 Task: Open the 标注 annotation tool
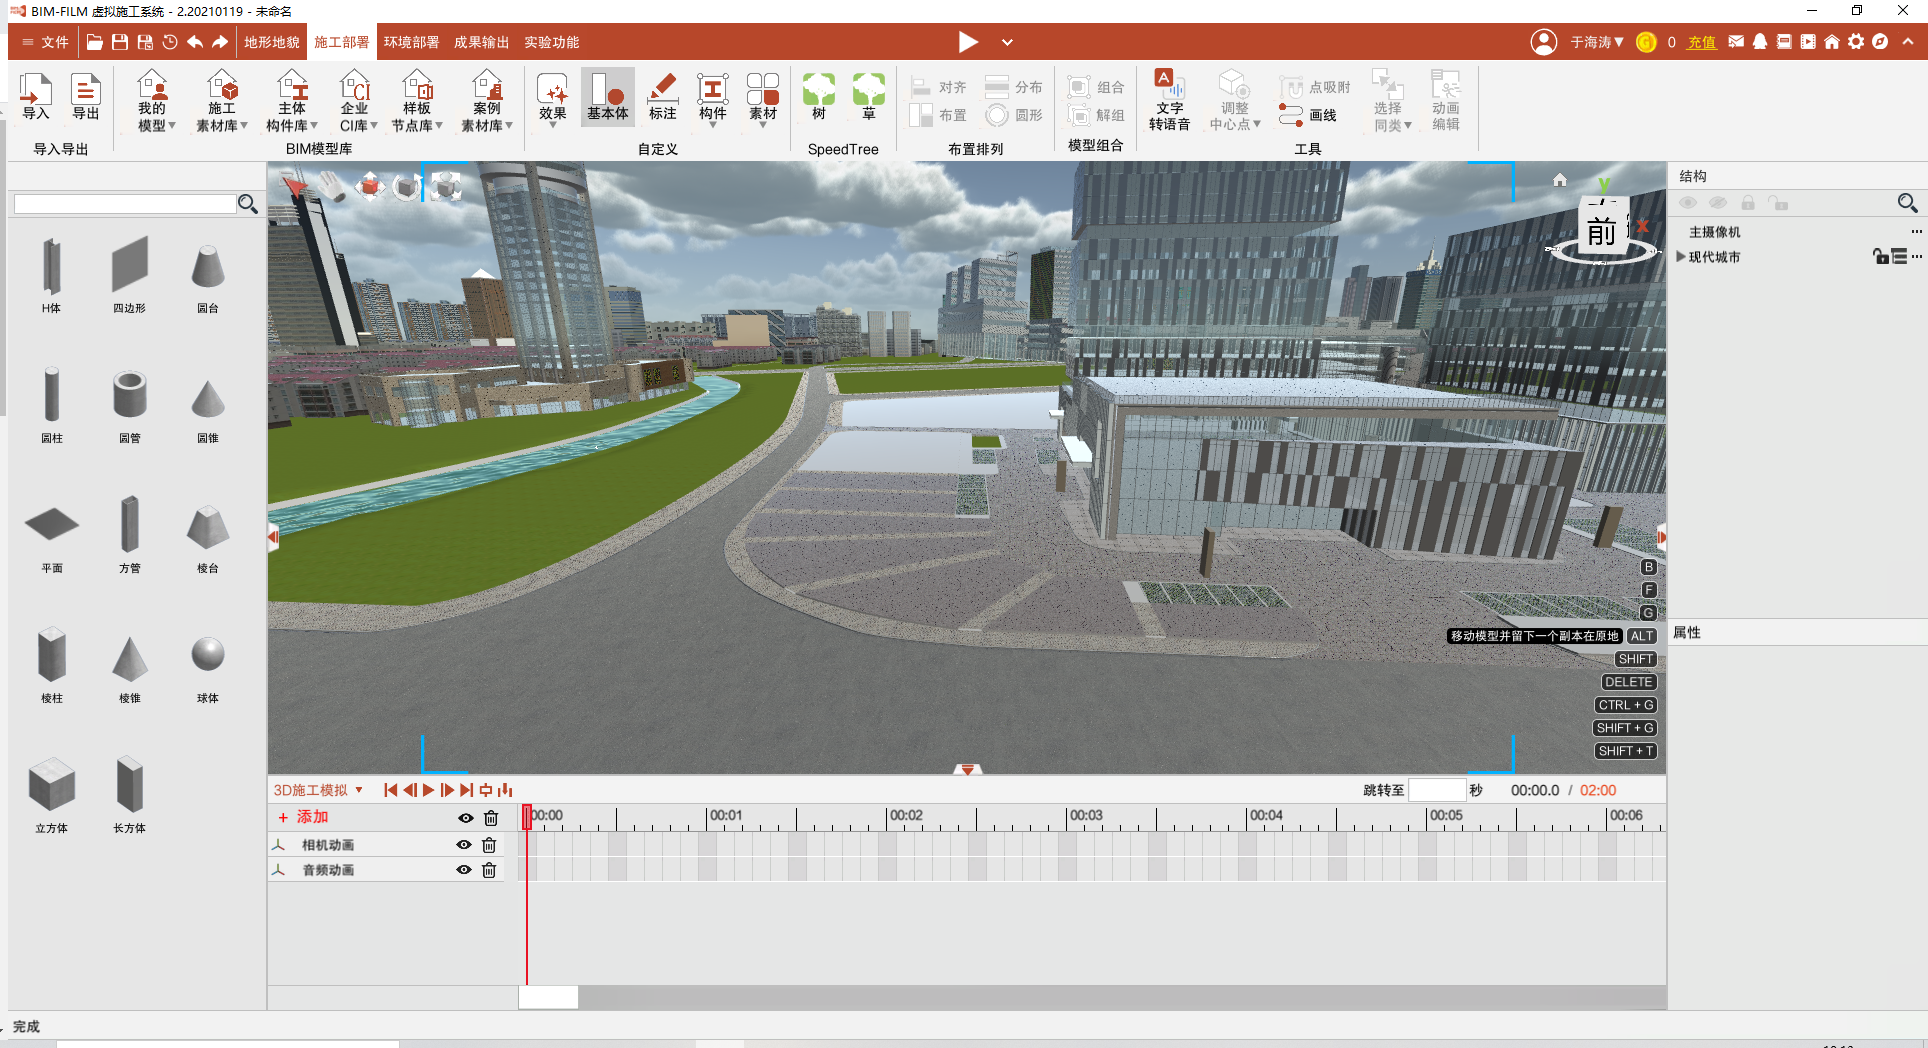(662, 96)
